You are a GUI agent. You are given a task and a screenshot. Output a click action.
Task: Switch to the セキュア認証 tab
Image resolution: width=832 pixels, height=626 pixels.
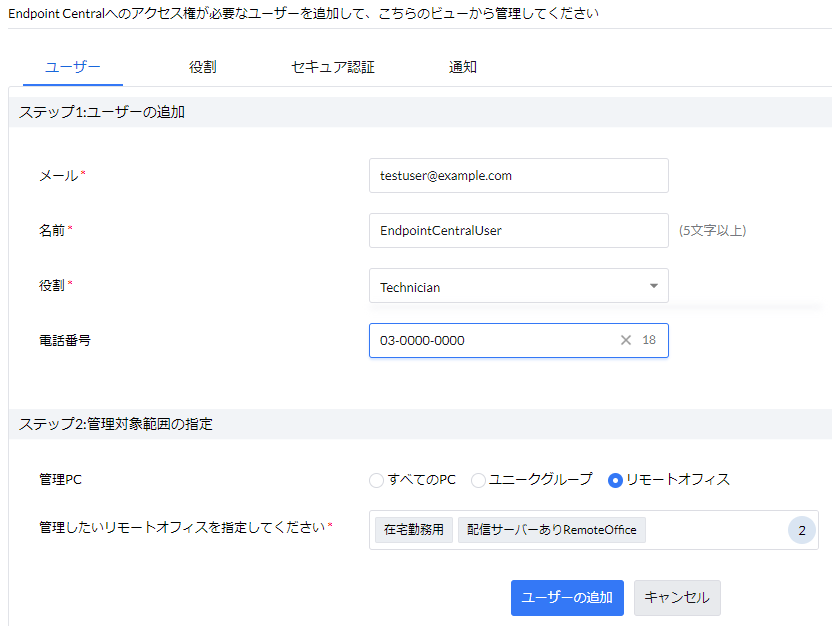coord(333,68)
